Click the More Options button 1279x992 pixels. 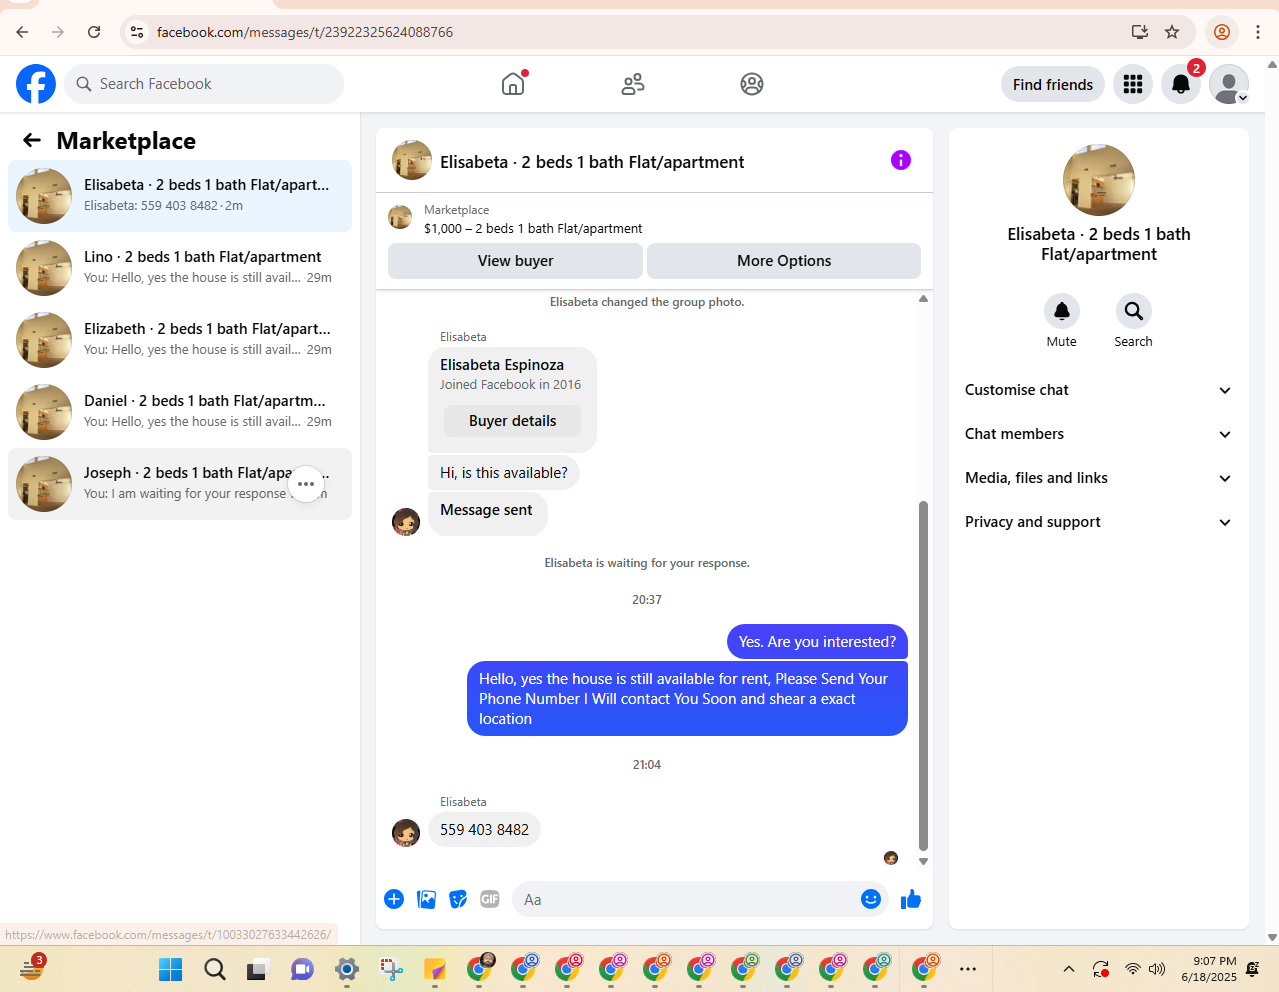[x=784, y=261]
